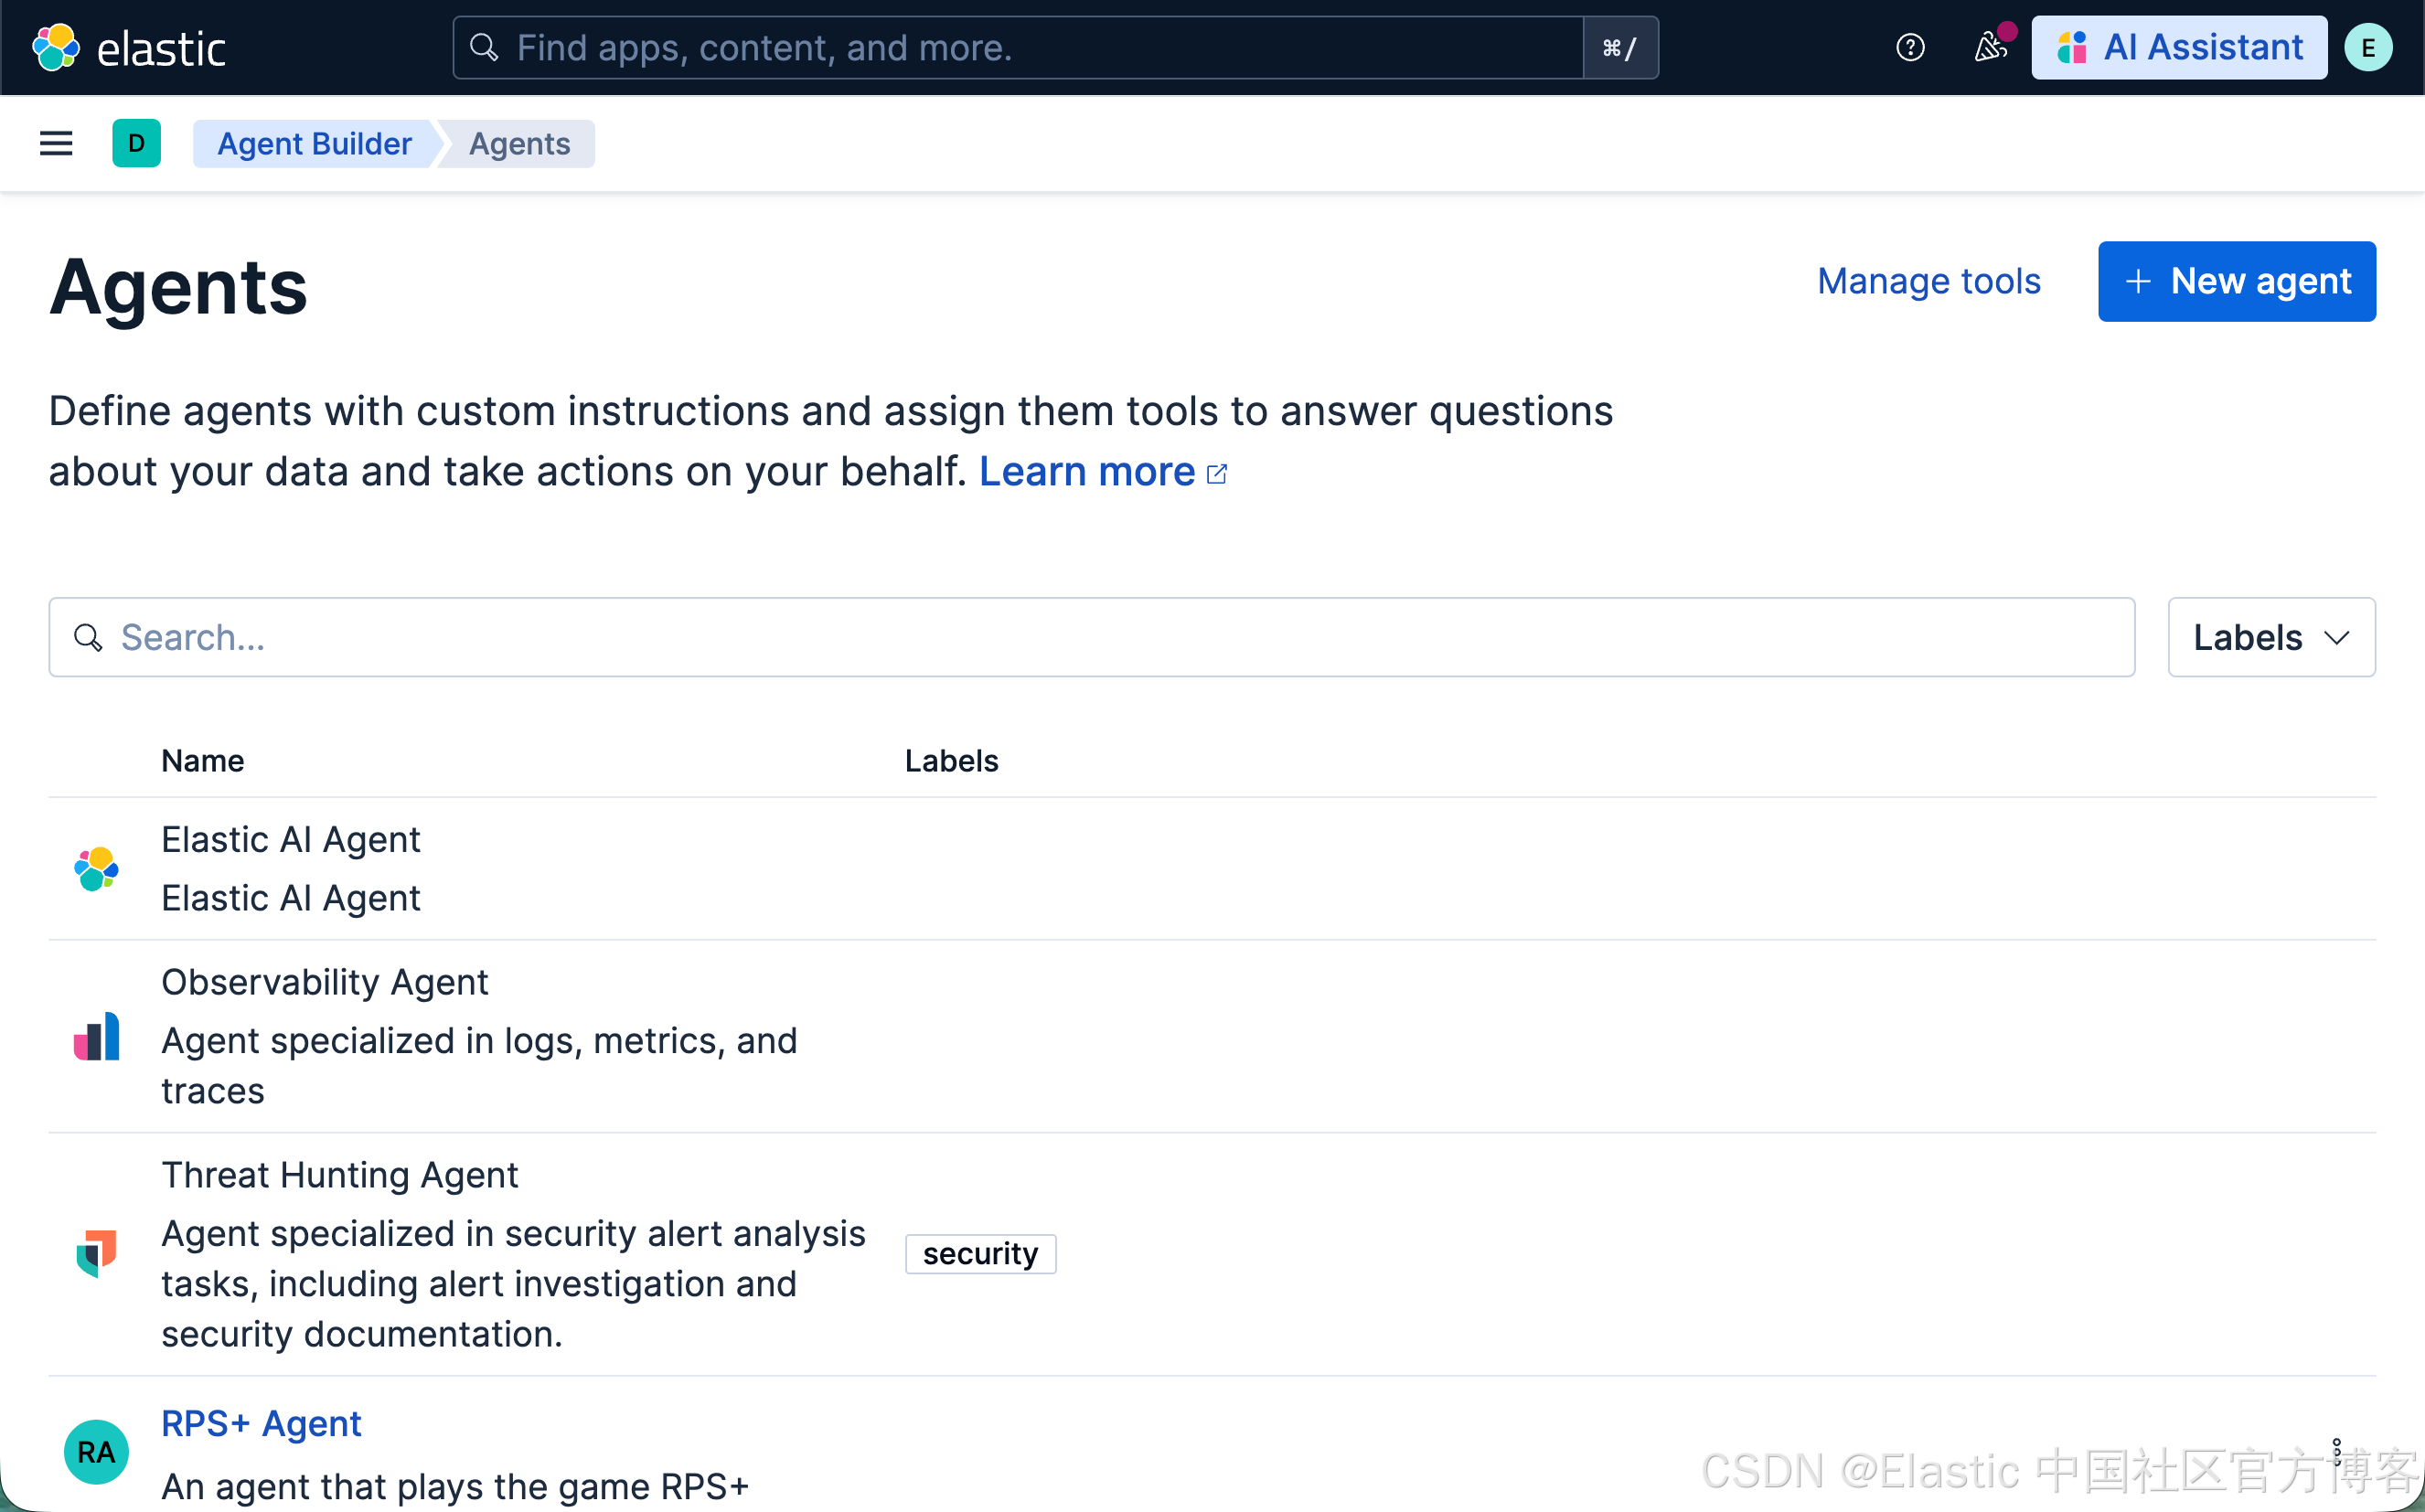The height and width of the screenshot is (1512, 2425).
Task: Open the hamburger navigation menu
Action: tap(56, 143)
